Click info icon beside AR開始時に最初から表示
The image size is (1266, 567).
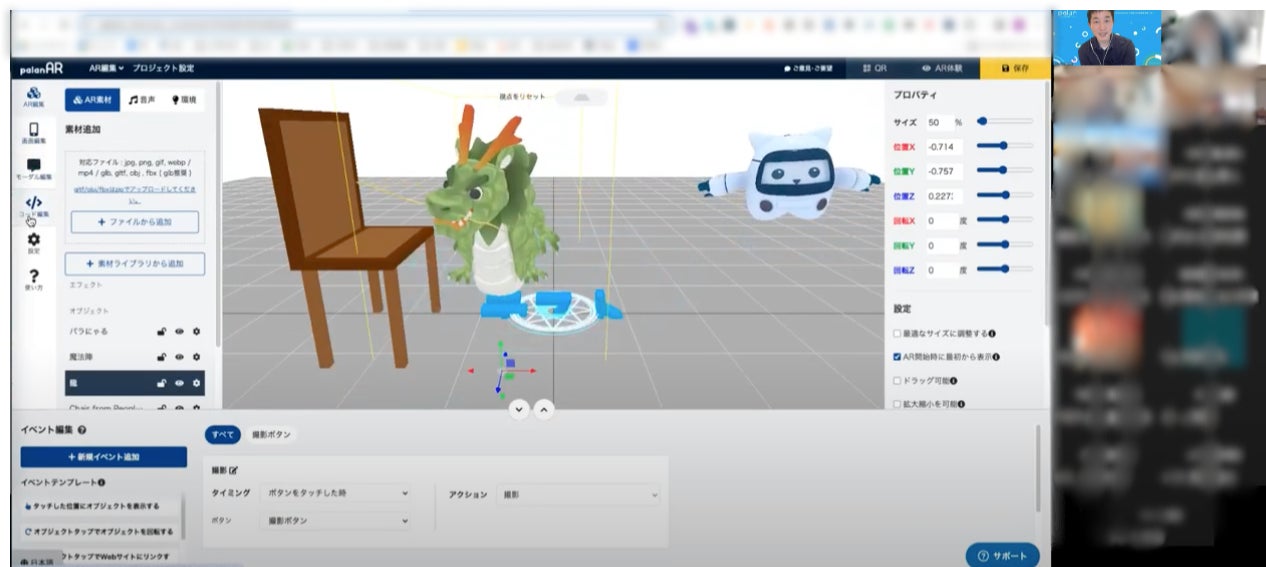point(996,357)
